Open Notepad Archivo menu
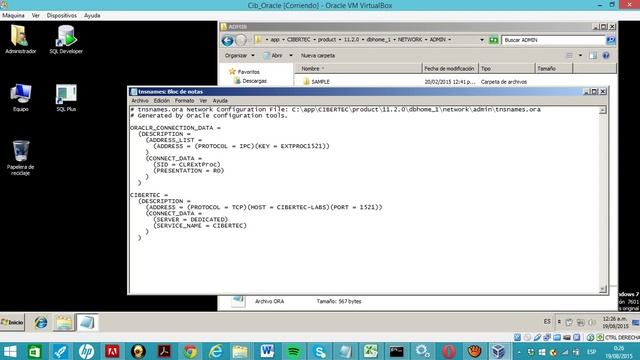Image resolution: width=640 pixels, height=360 pixels. click(x=140, y=100)
